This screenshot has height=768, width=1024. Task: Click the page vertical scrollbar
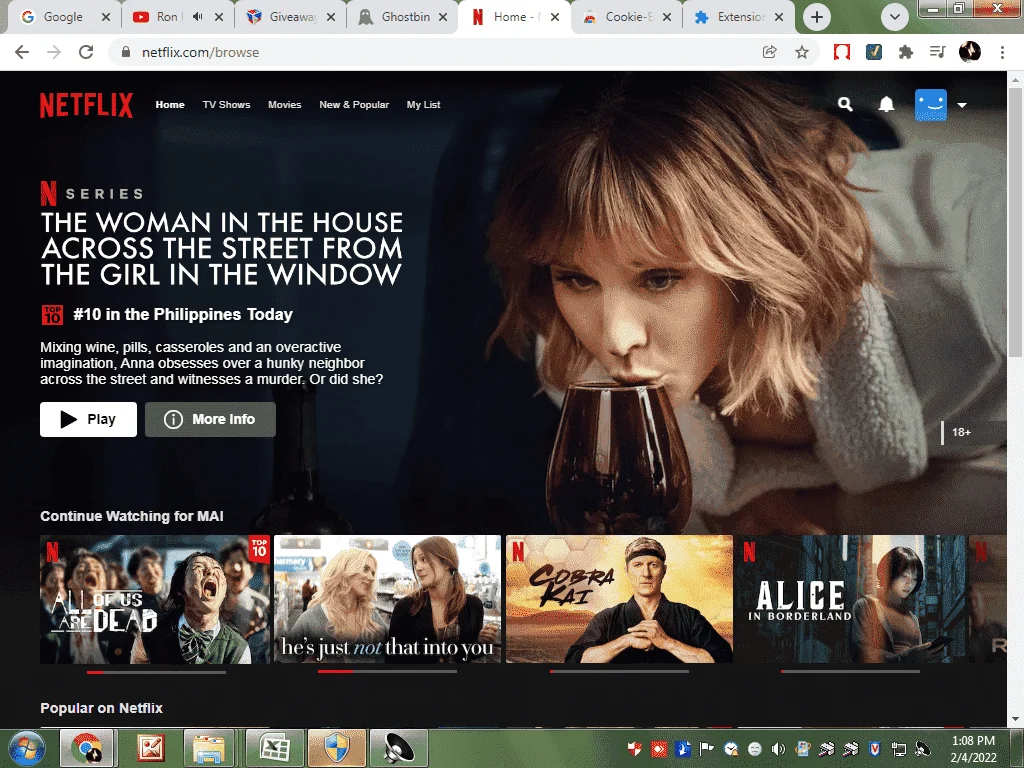[1014, 222]
